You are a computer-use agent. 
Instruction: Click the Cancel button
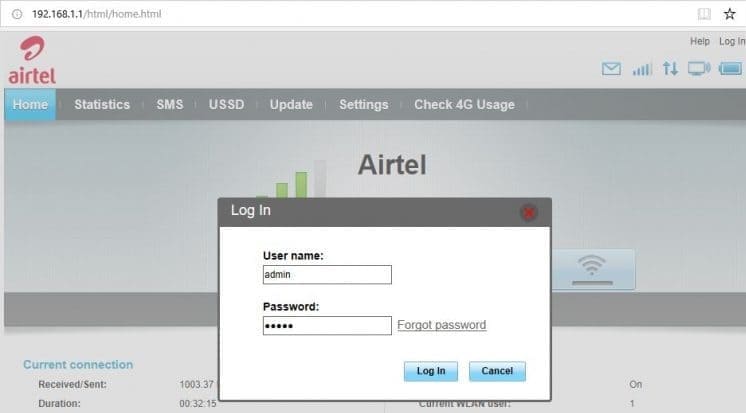pyautogui.click(x=497, y=371)
